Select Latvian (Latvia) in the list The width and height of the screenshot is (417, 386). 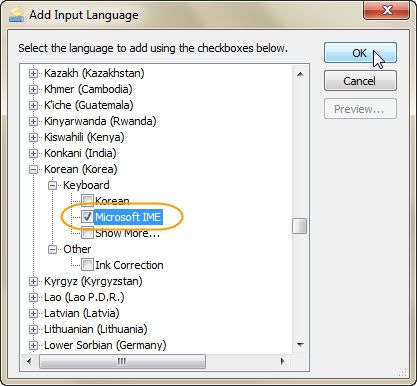[82, 313]
